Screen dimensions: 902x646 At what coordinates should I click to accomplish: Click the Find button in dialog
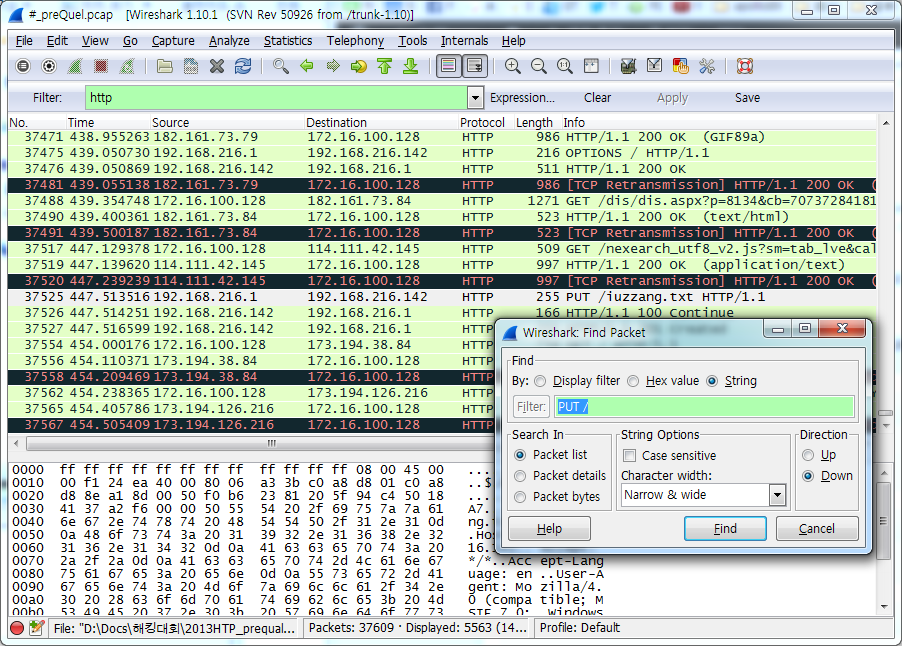tap(725, 528)
